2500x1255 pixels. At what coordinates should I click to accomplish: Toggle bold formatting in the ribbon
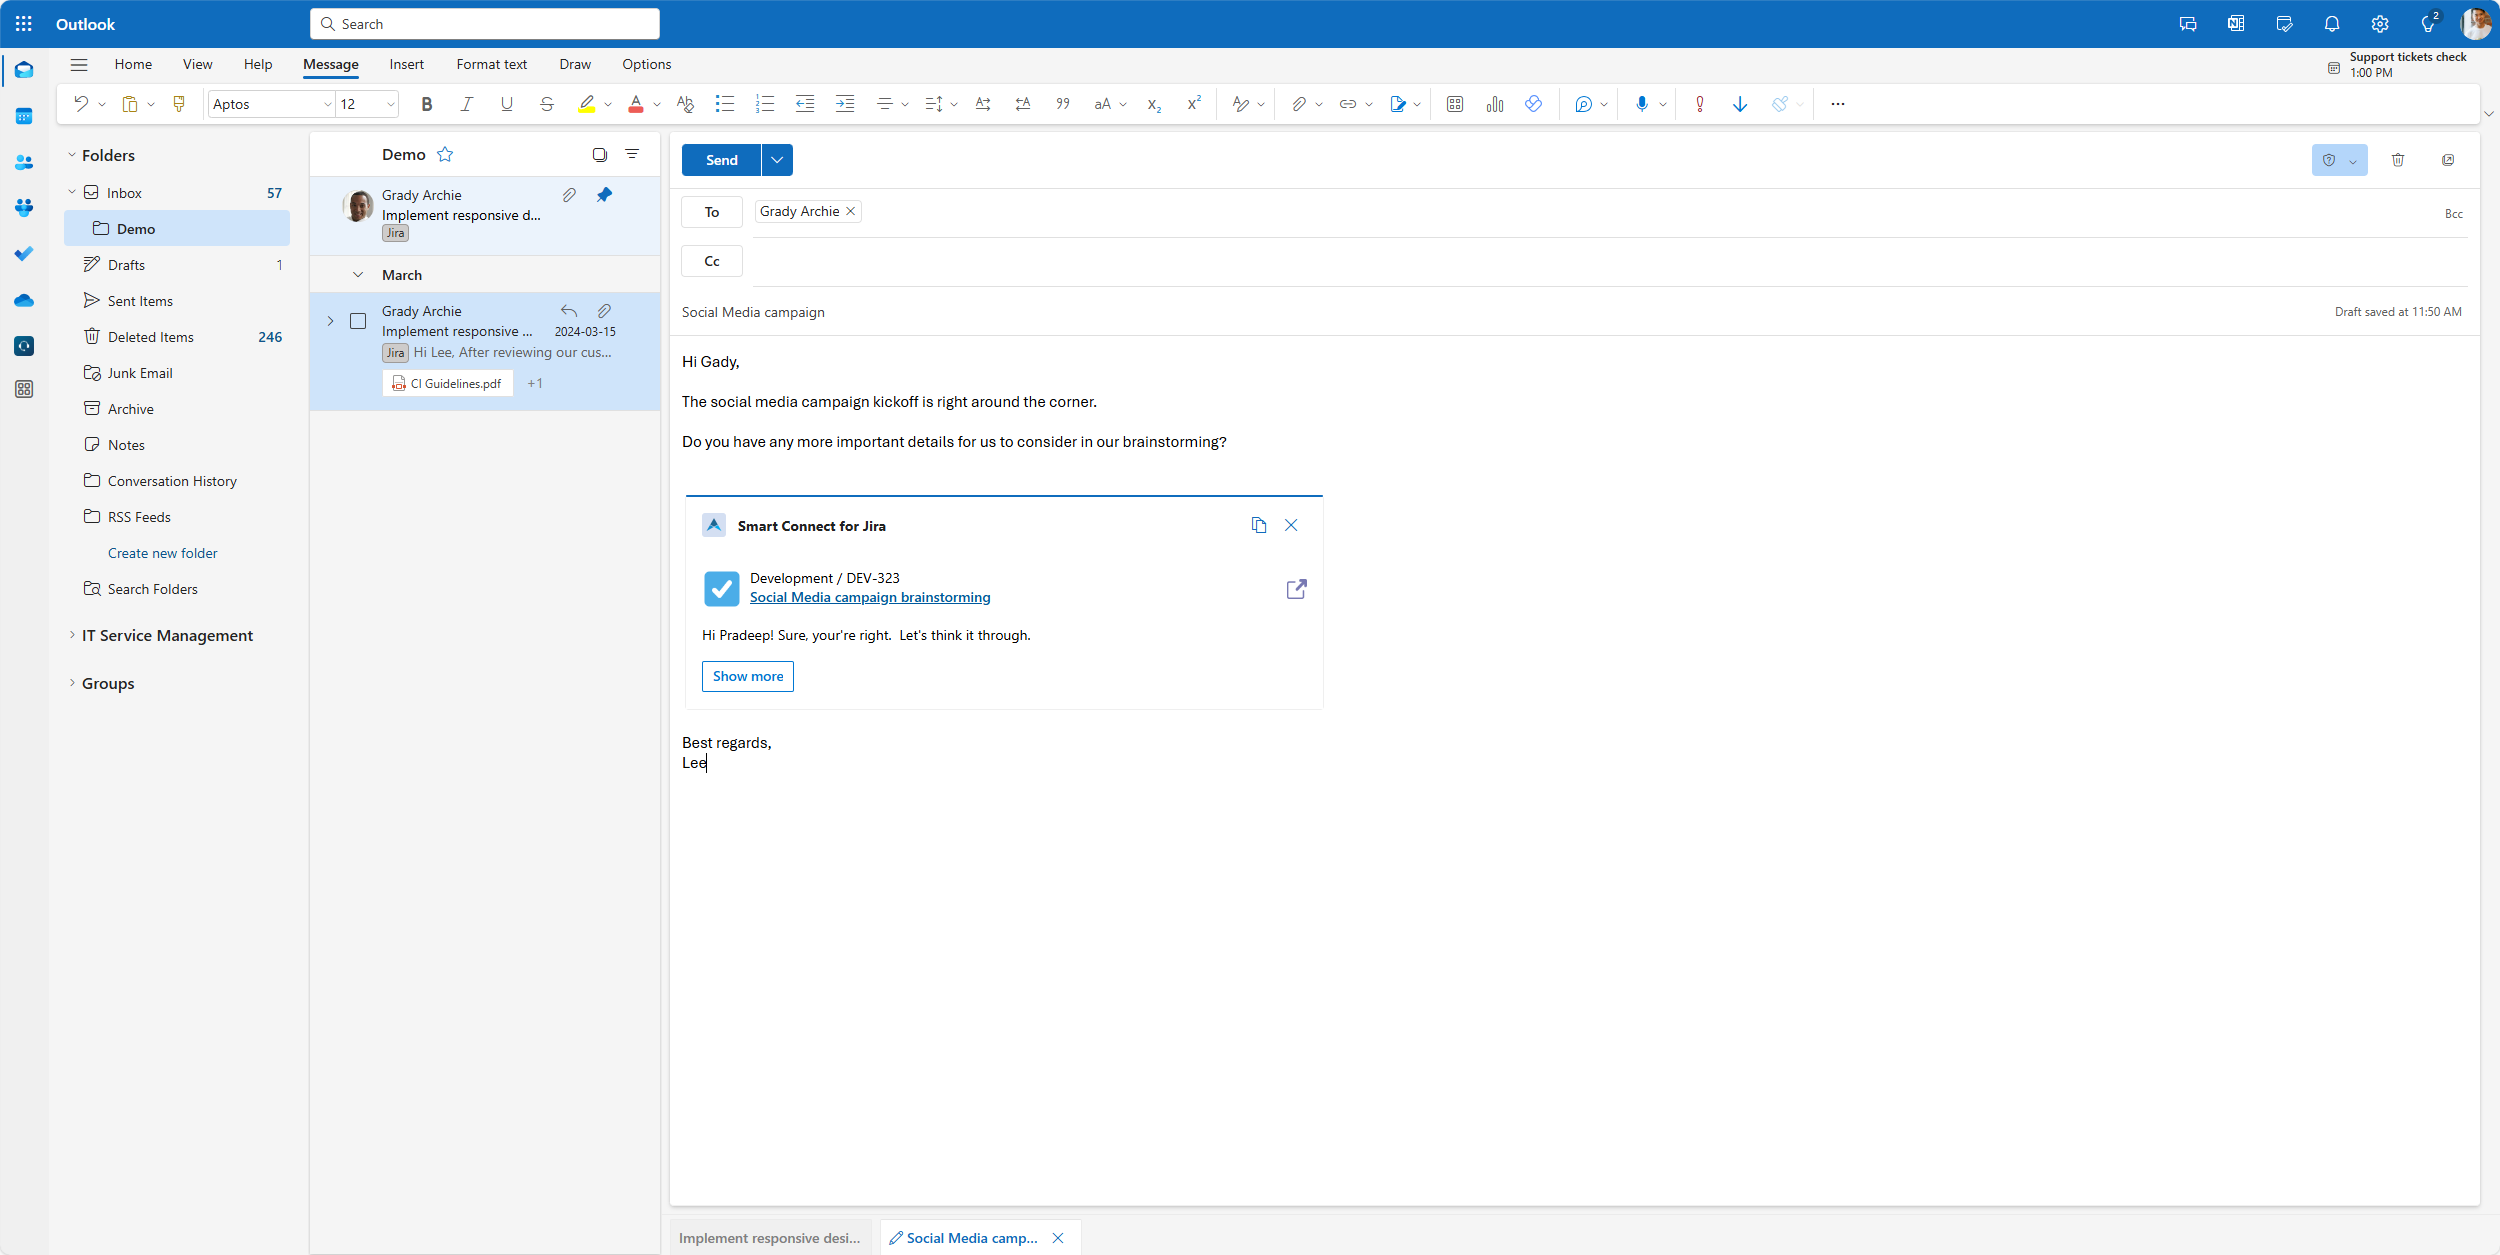pos(427,104)
